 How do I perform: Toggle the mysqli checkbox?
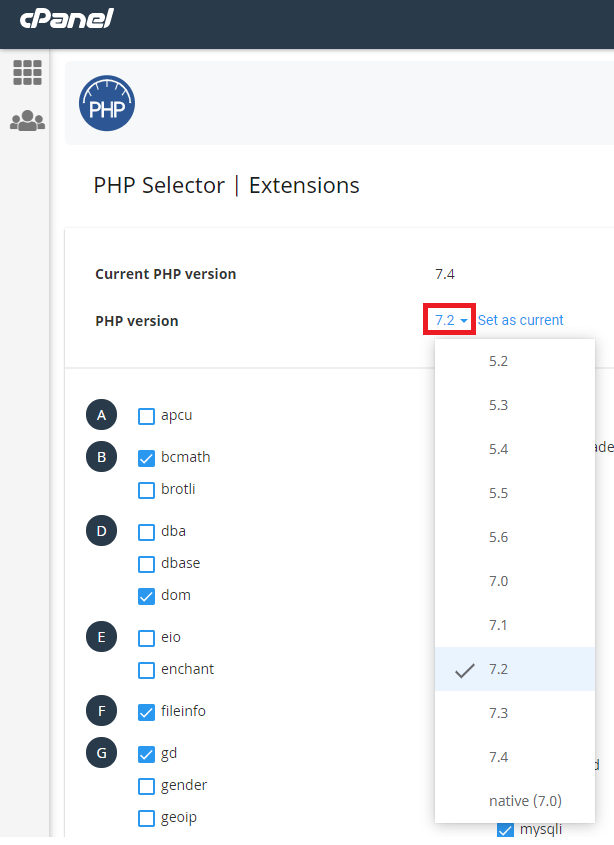pyautogui.click(x=505, y=829)
